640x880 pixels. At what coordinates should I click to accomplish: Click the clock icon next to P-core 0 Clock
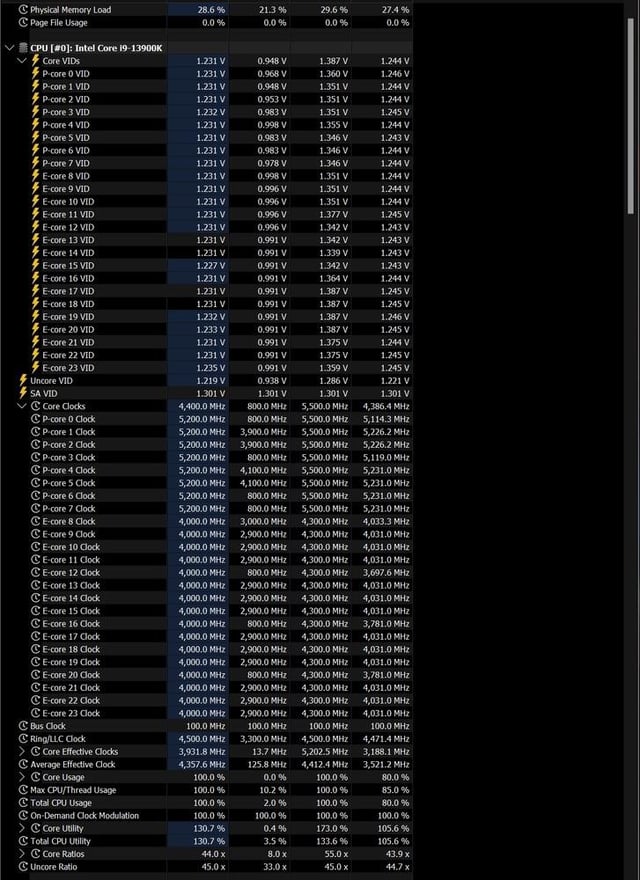(x=35, y=419)
